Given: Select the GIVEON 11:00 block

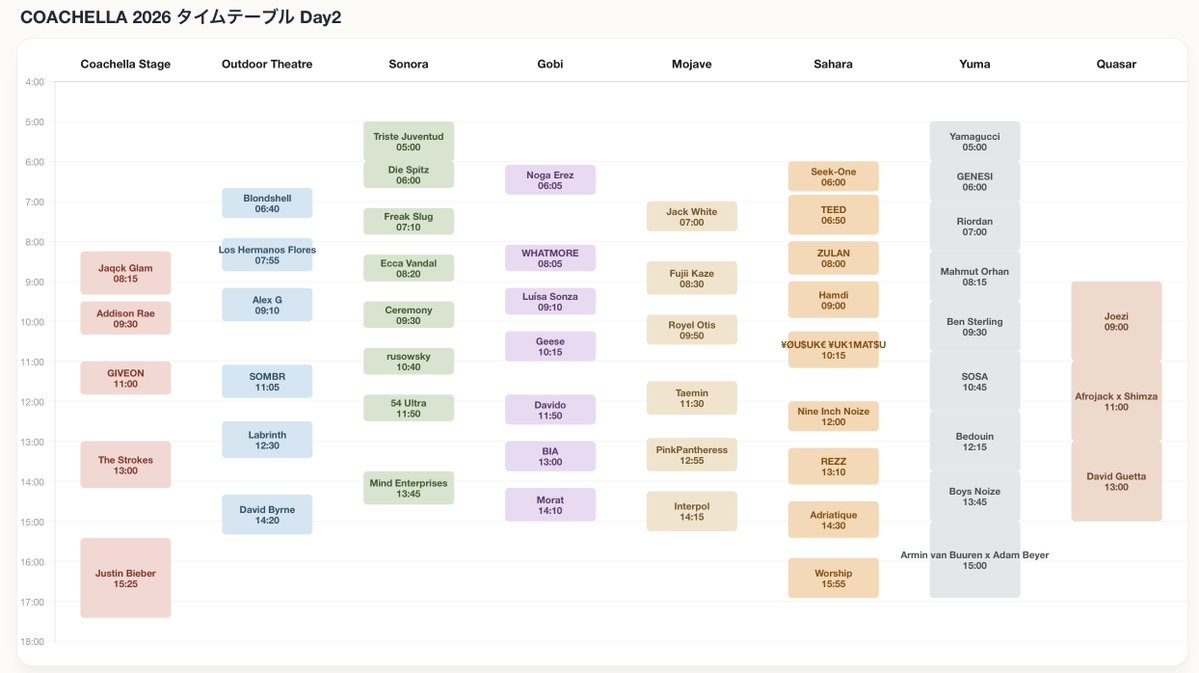Looking at the screenshot, I should [x=125, y=378].
